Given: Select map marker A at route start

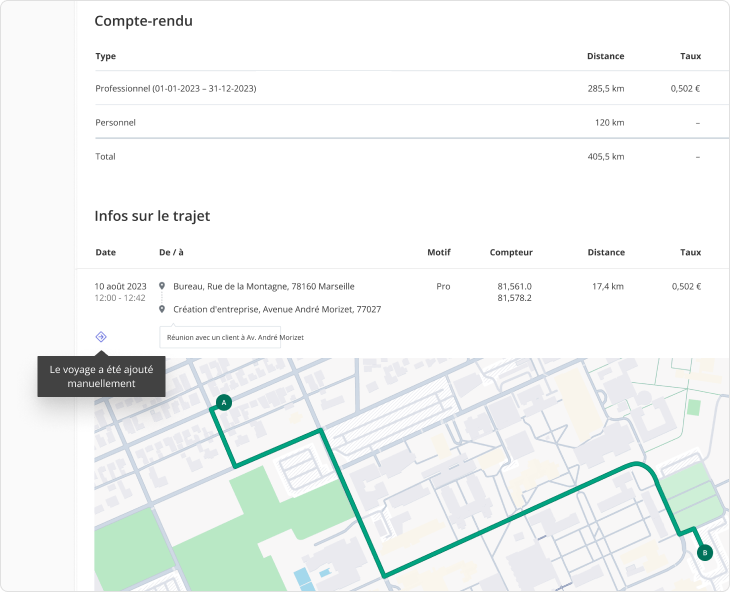Looking at the screenshot, I should click(223, 403).
